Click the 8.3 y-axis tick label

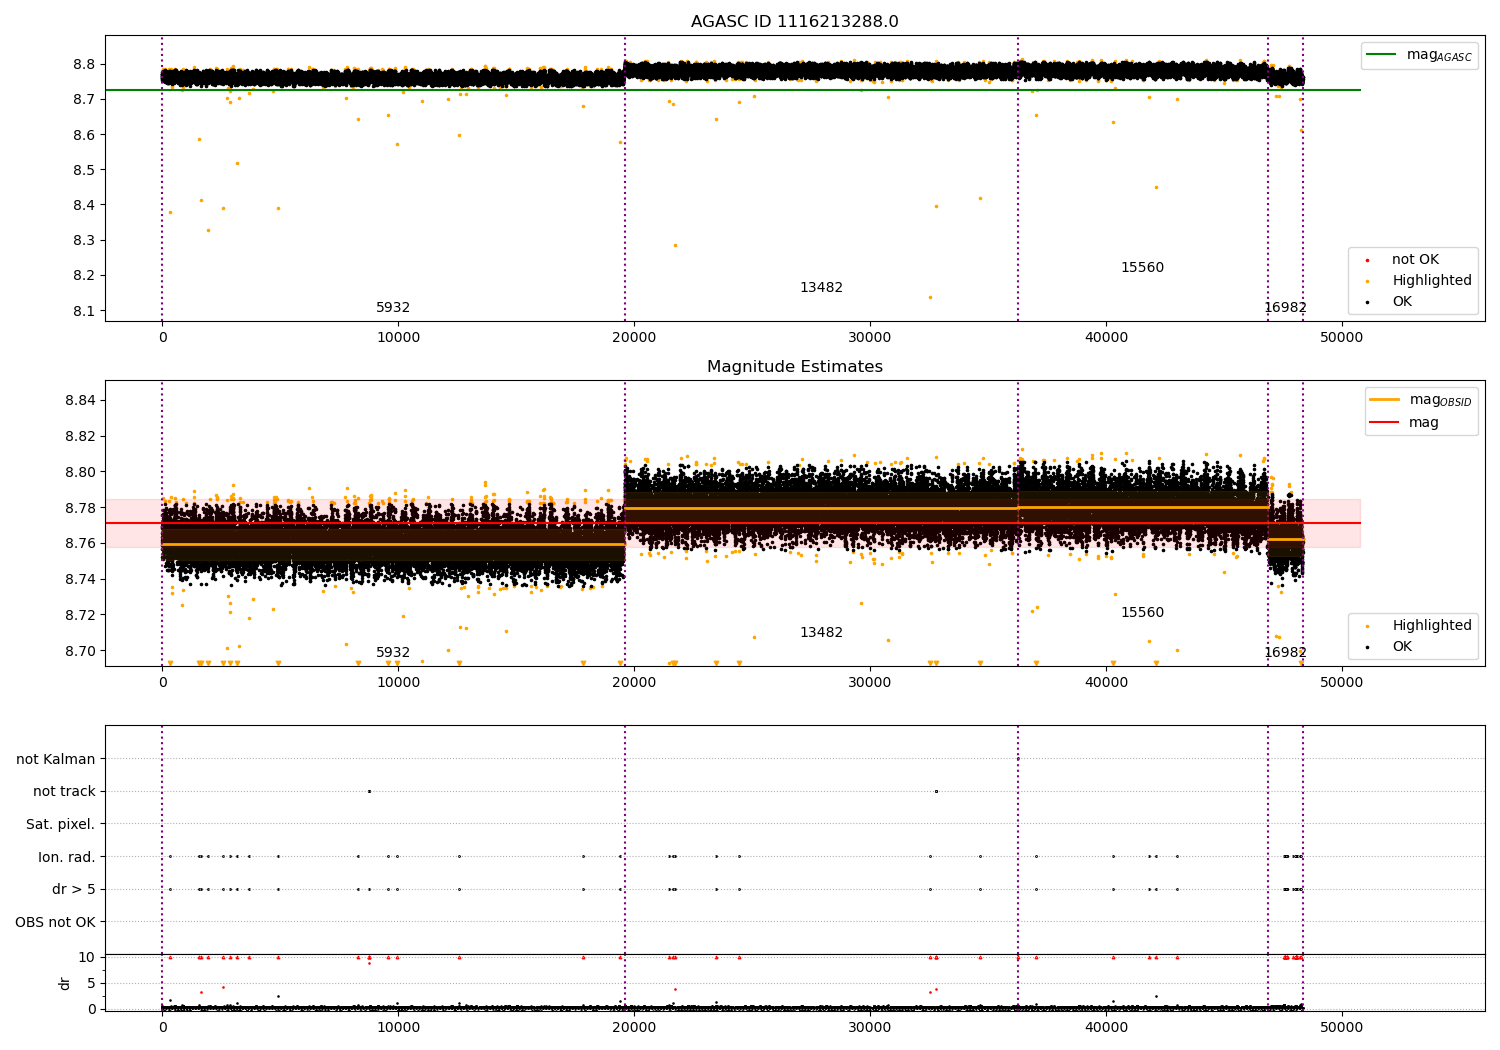point(85,241)
